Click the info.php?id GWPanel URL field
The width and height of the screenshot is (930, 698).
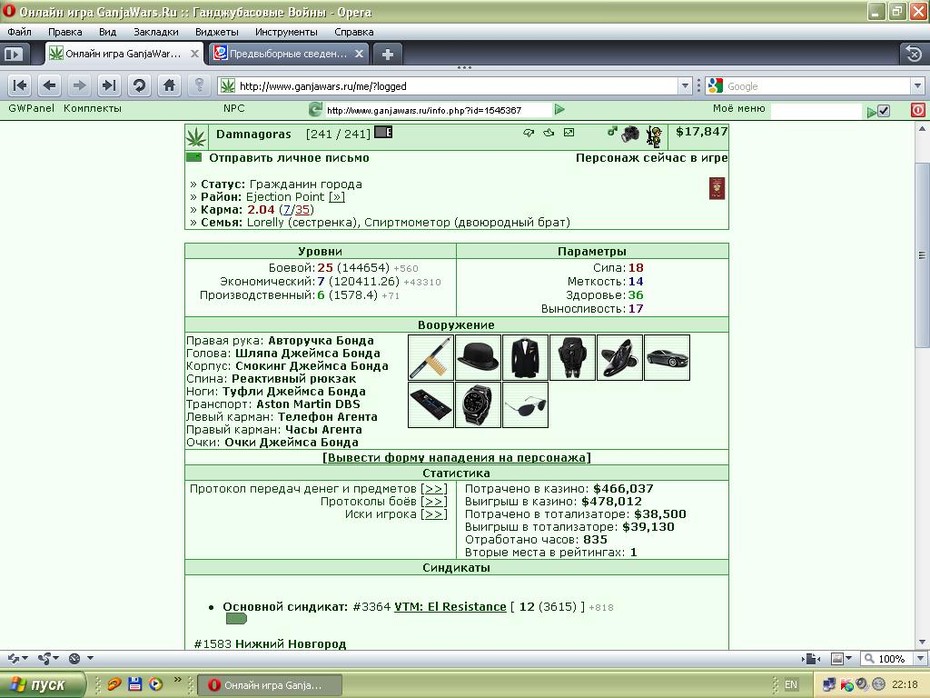(438, 110)
